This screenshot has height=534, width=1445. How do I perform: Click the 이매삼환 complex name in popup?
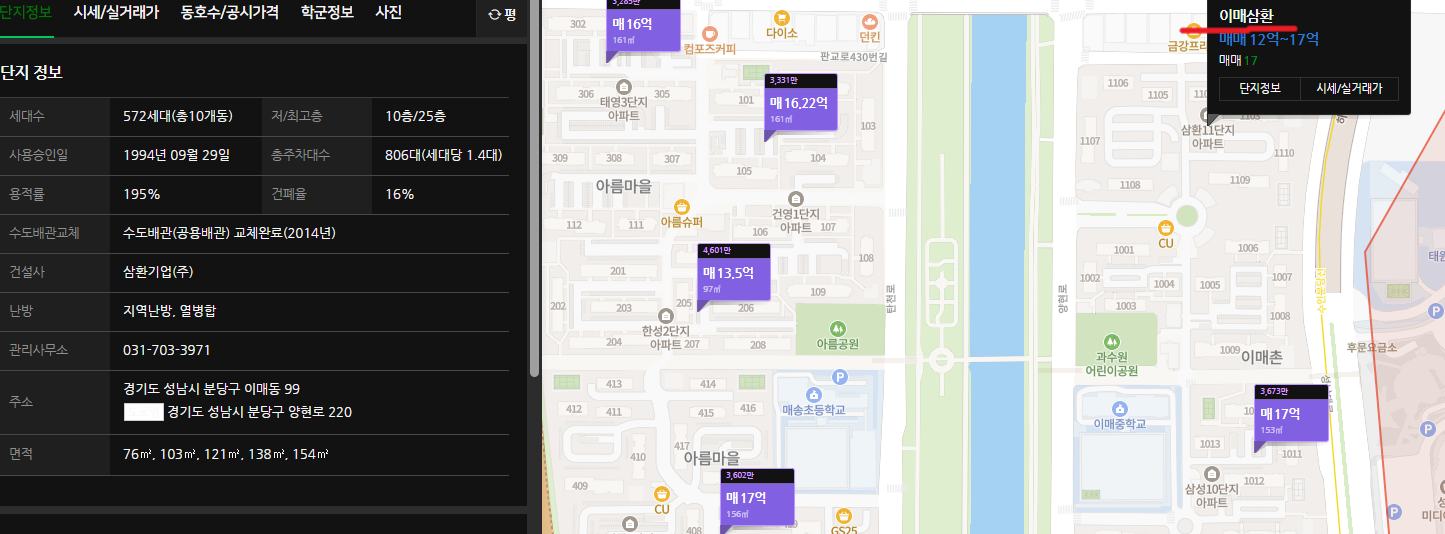pyautogui.click(x=1246, y=15)
